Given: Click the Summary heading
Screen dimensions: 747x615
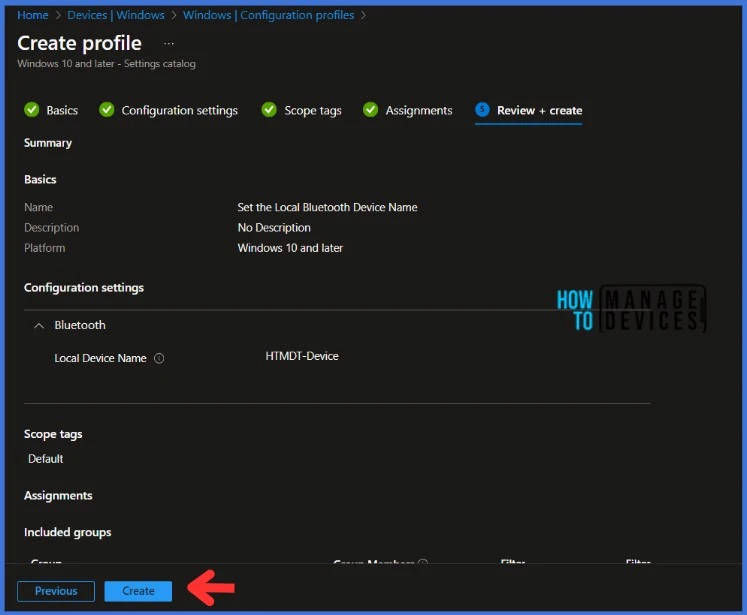Looking at the screenshot, I should coord(48,143).
